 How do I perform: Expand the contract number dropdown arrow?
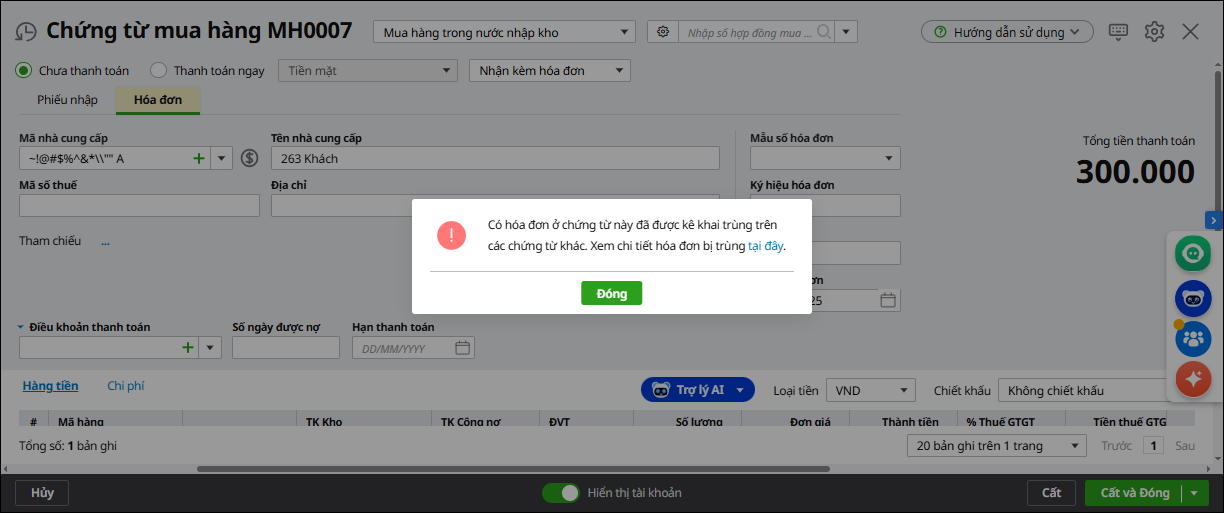846,32
